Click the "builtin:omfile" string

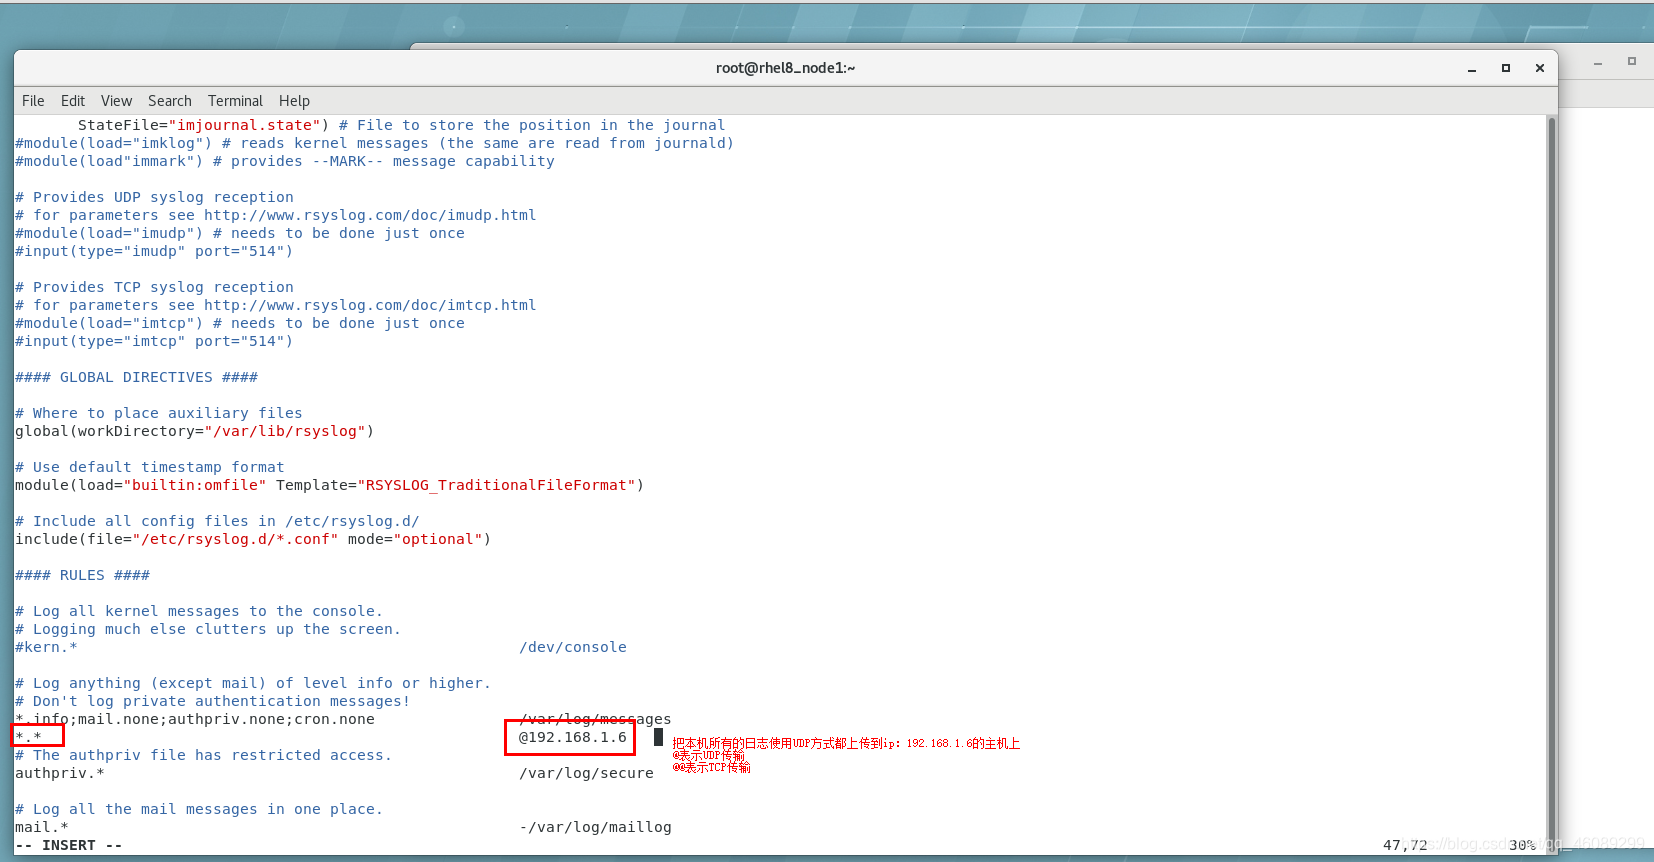[195, 485]
